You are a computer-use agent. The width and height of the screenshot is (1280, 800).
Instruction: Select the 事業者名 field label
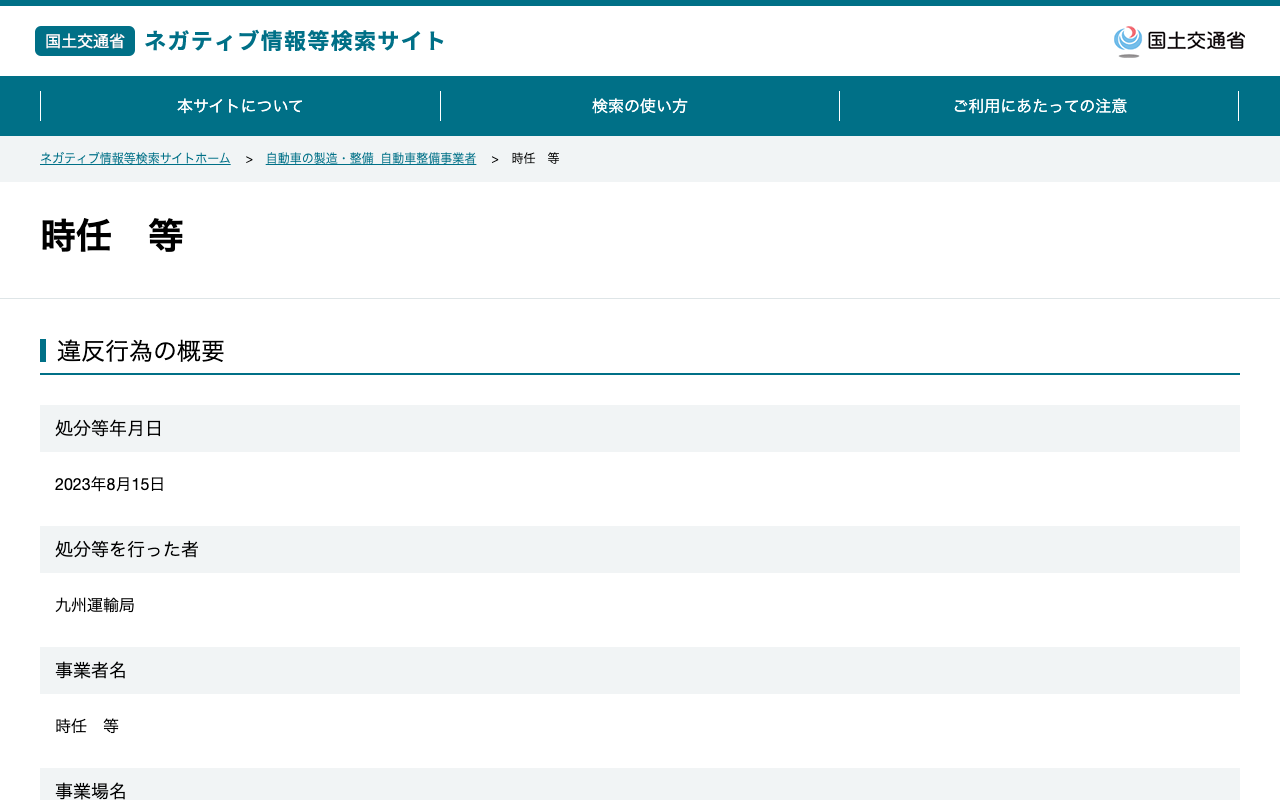click(x=91, y=670)
